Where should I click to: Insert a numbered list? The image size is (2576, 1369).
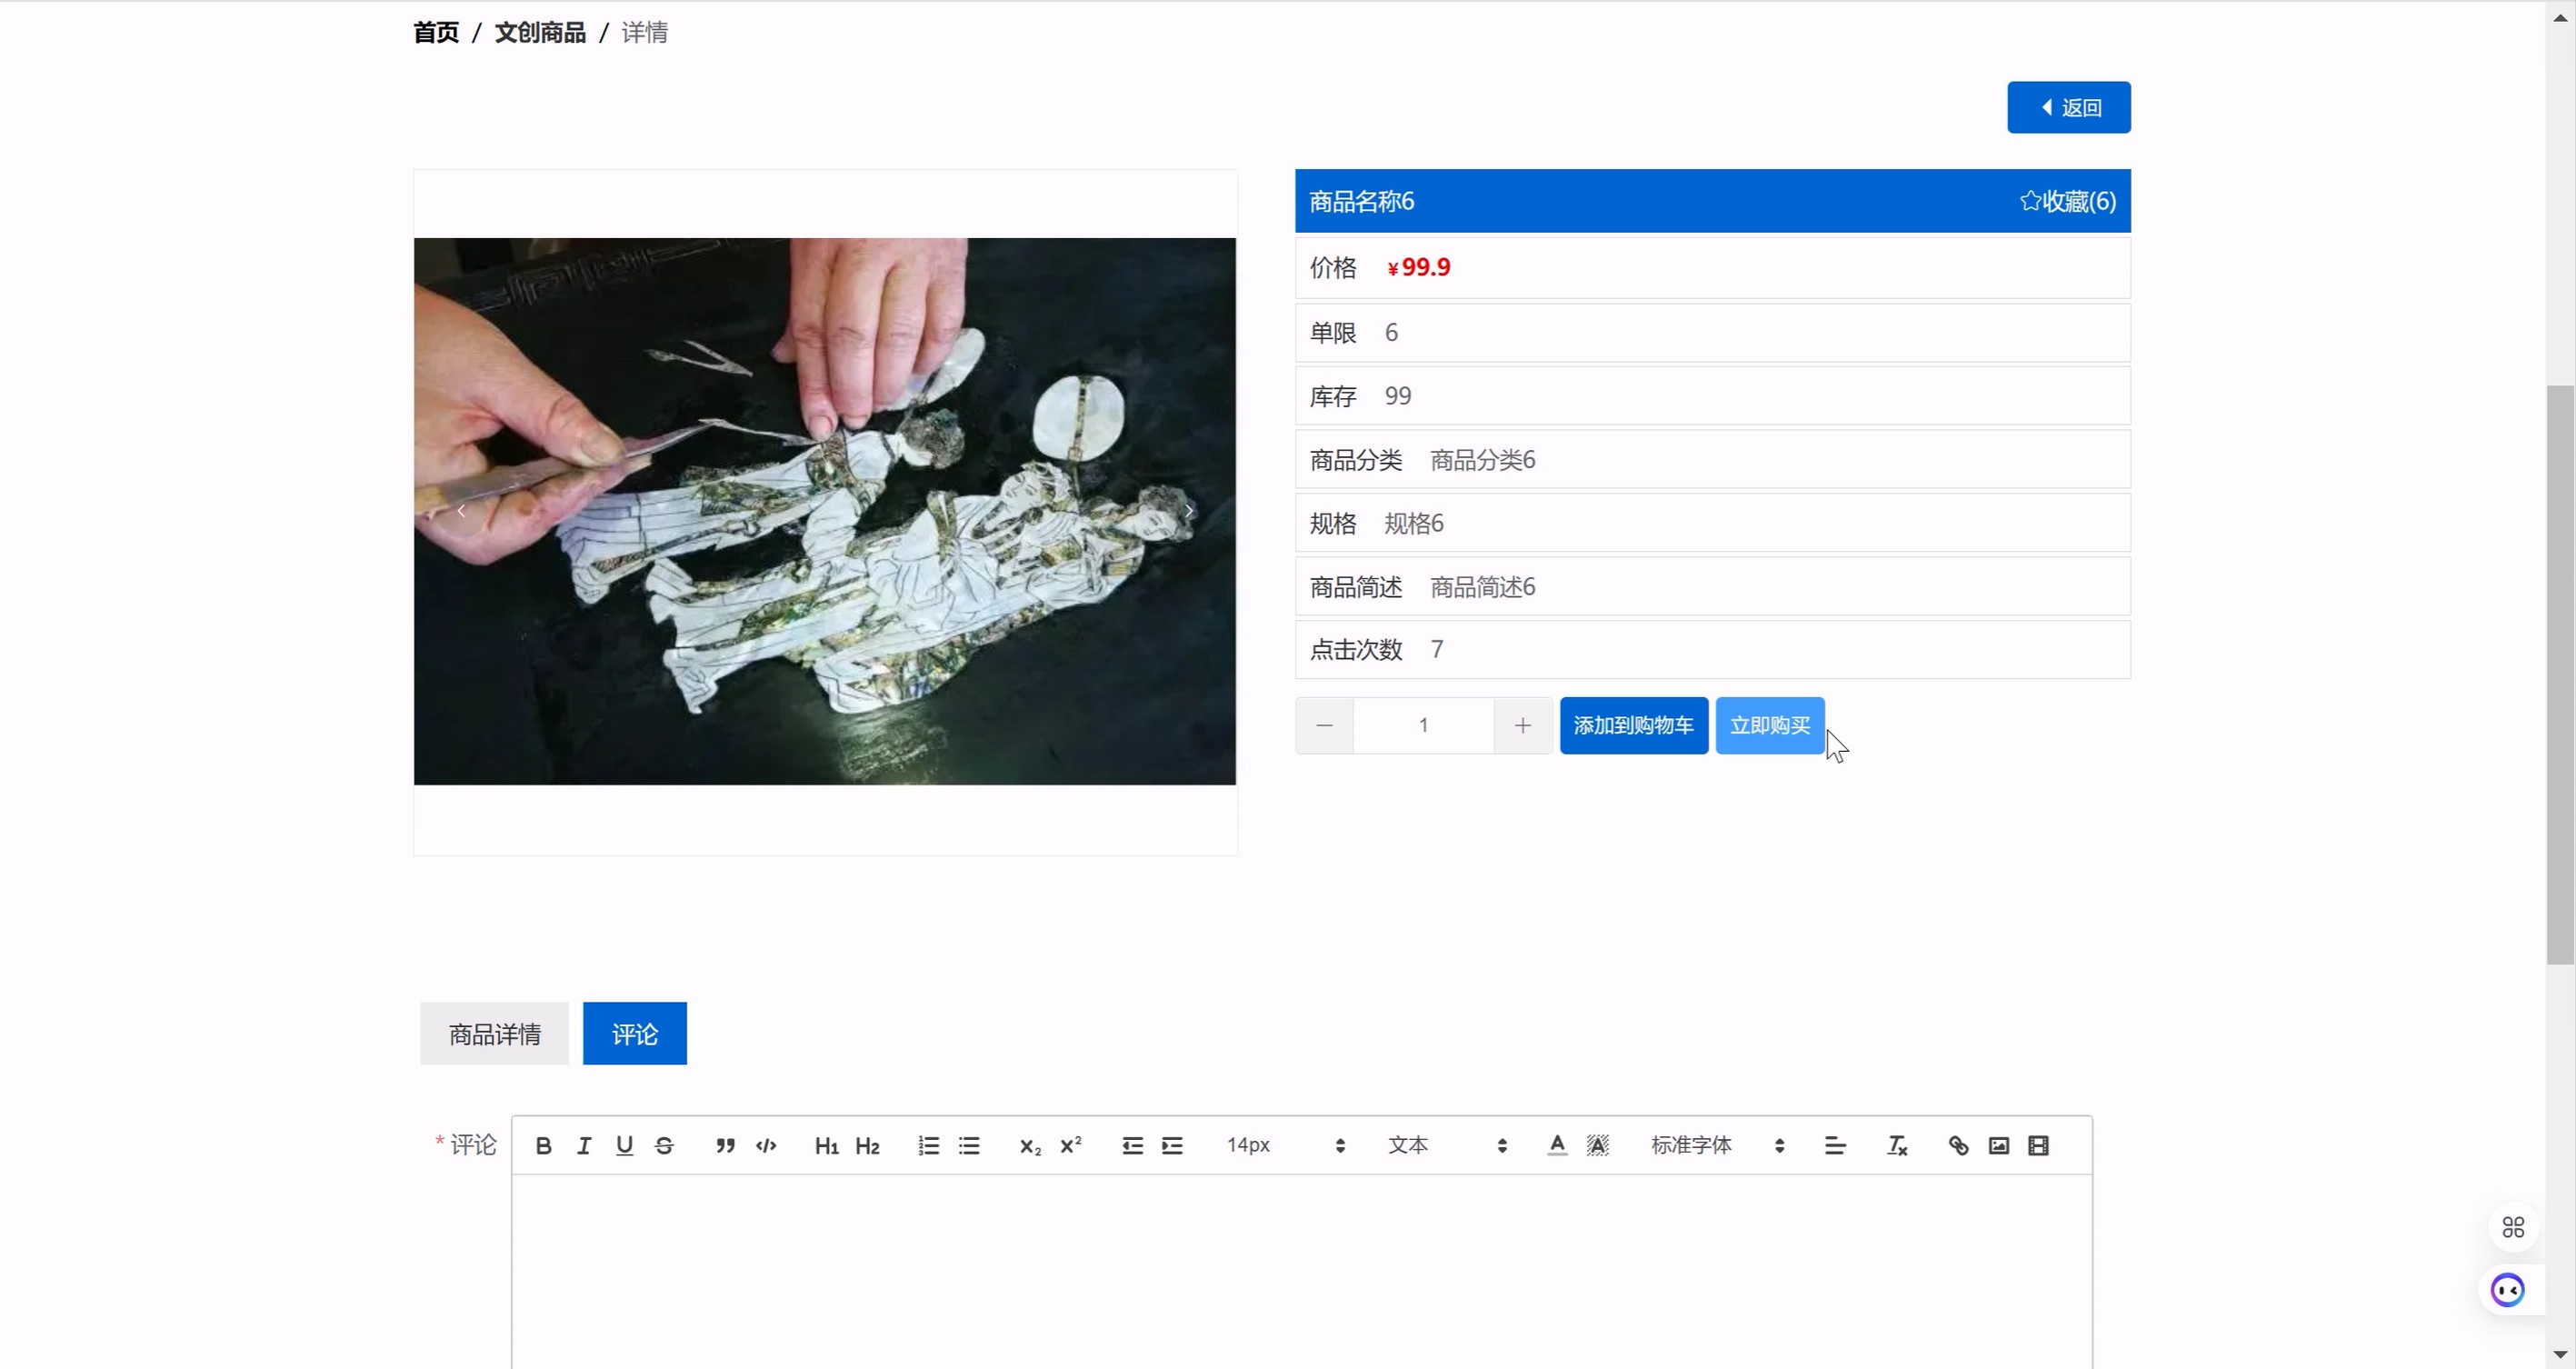tap(928, 1146)
